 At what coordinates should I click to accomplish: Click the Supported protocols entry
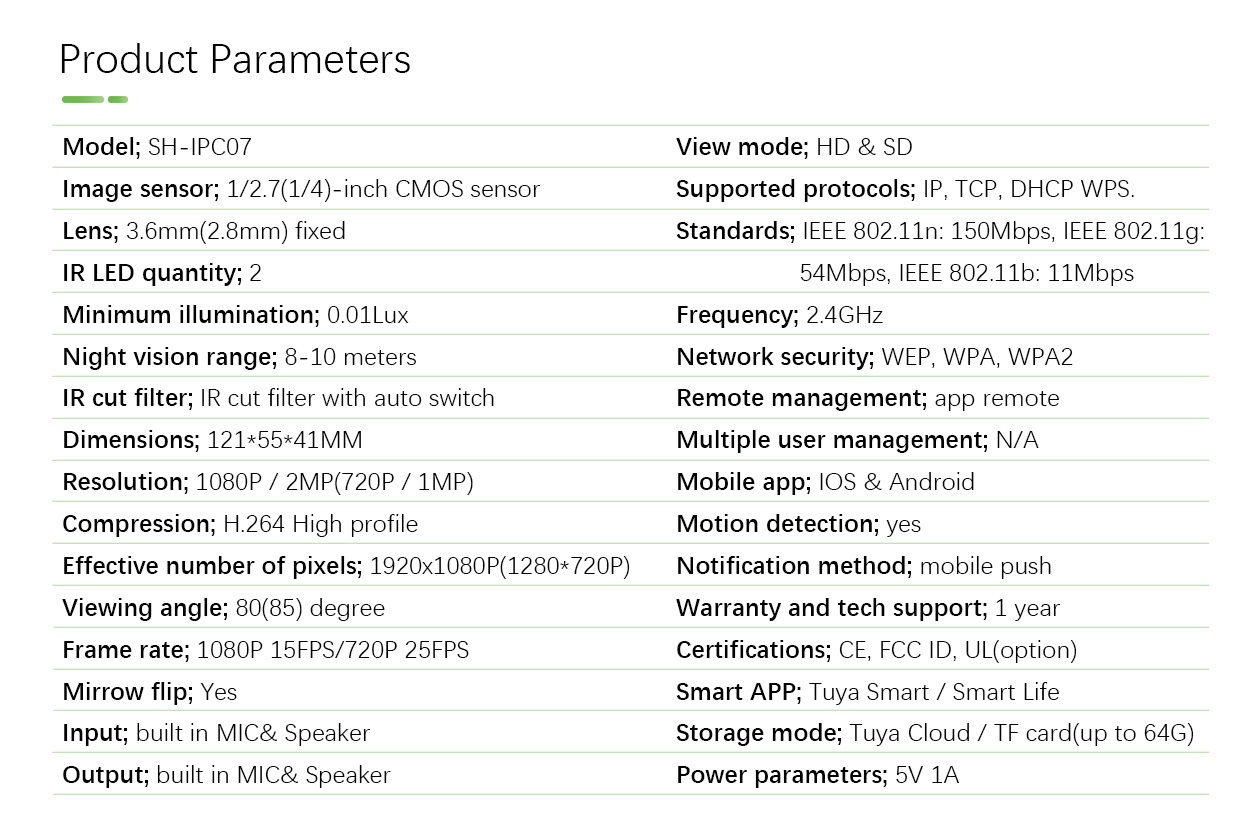pos(906,189)
